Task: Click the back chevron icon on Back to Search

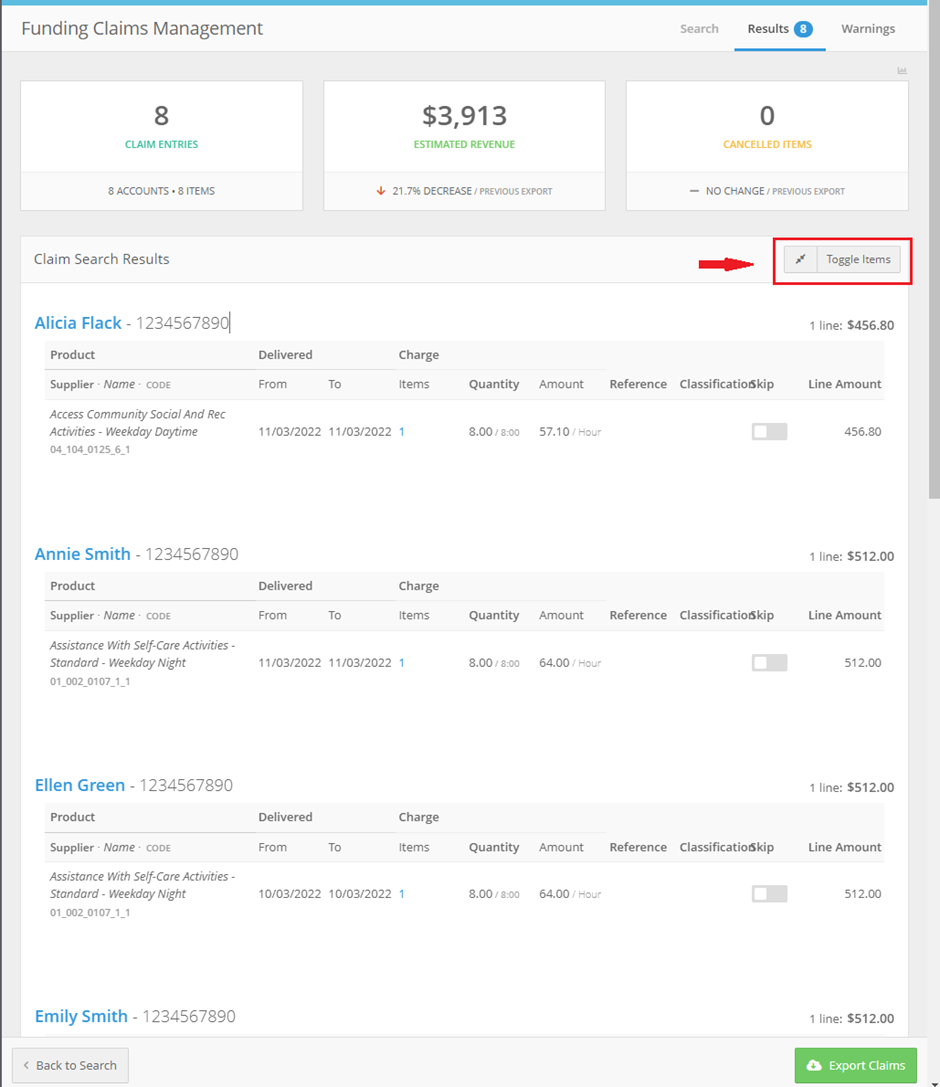Action: 26,1066
